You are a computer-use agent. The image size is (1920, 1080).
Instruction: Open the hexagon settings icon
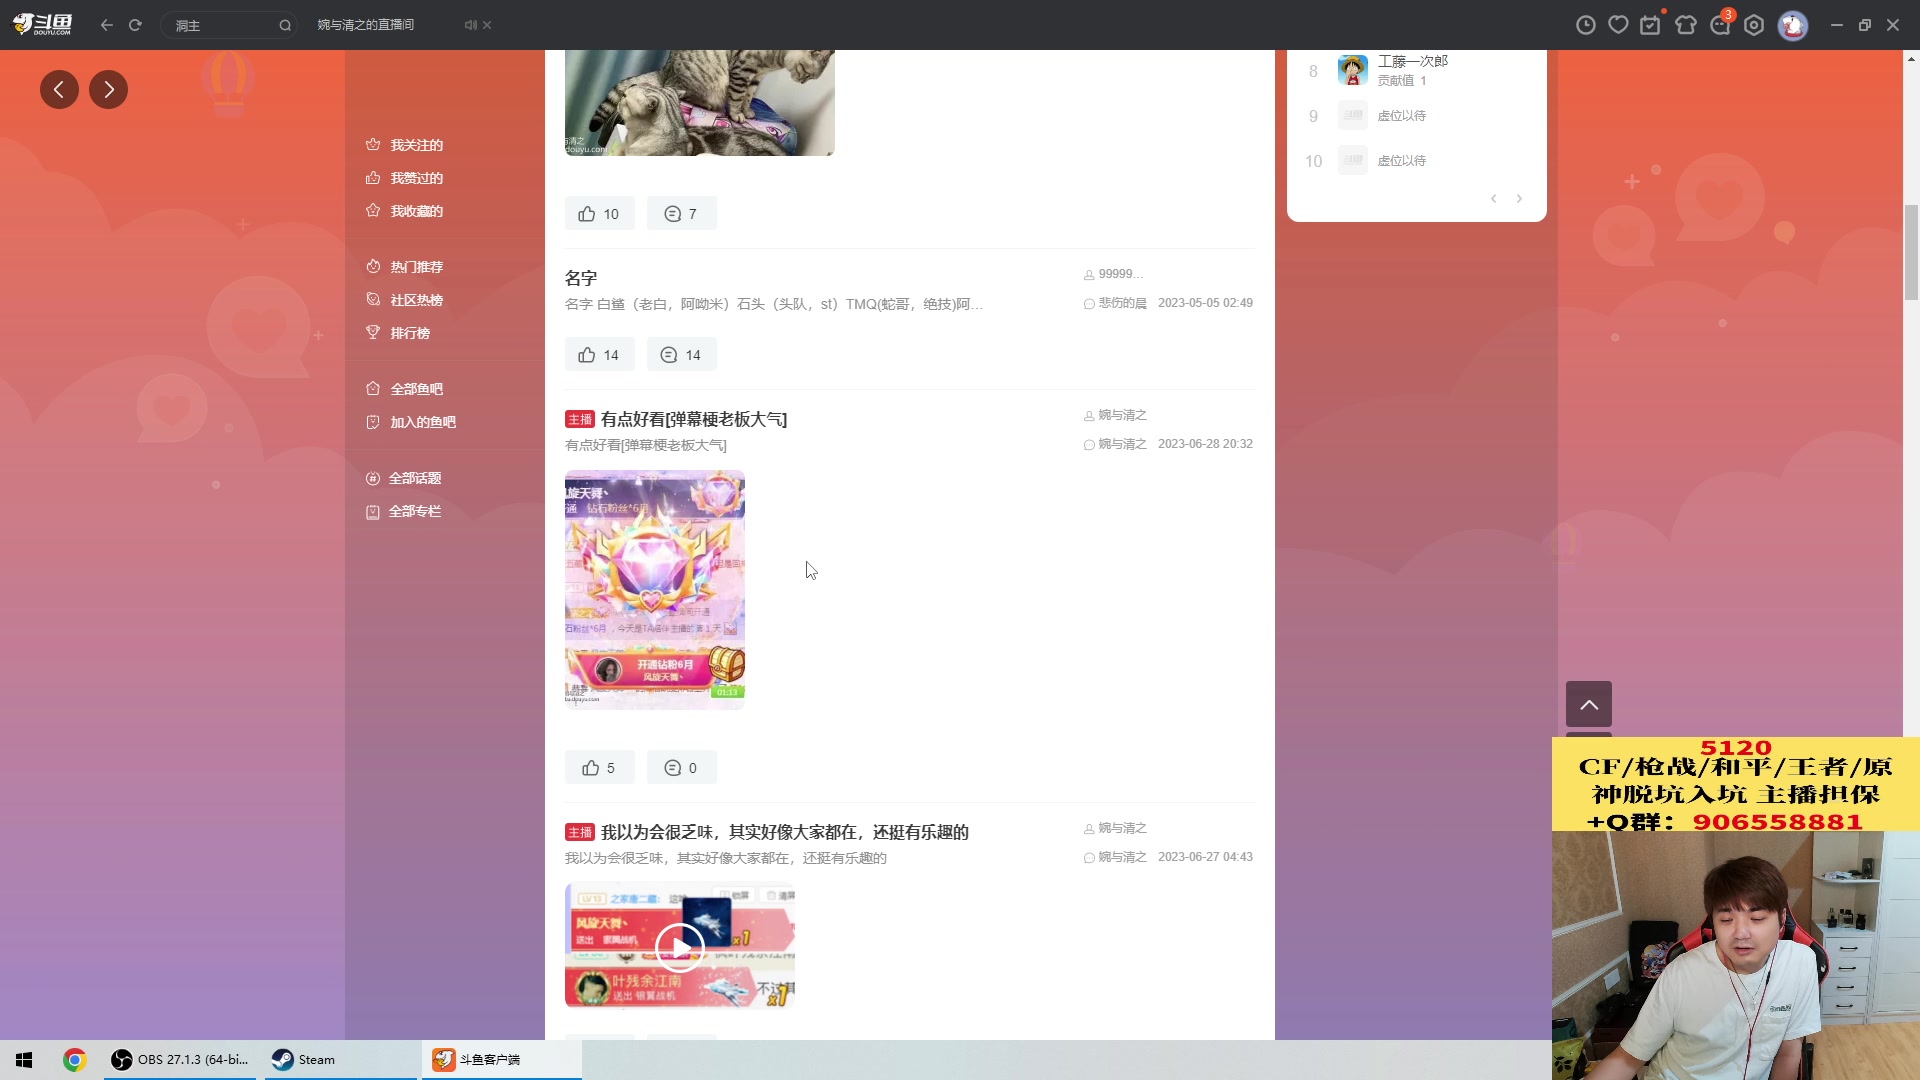coord(1754,25)
